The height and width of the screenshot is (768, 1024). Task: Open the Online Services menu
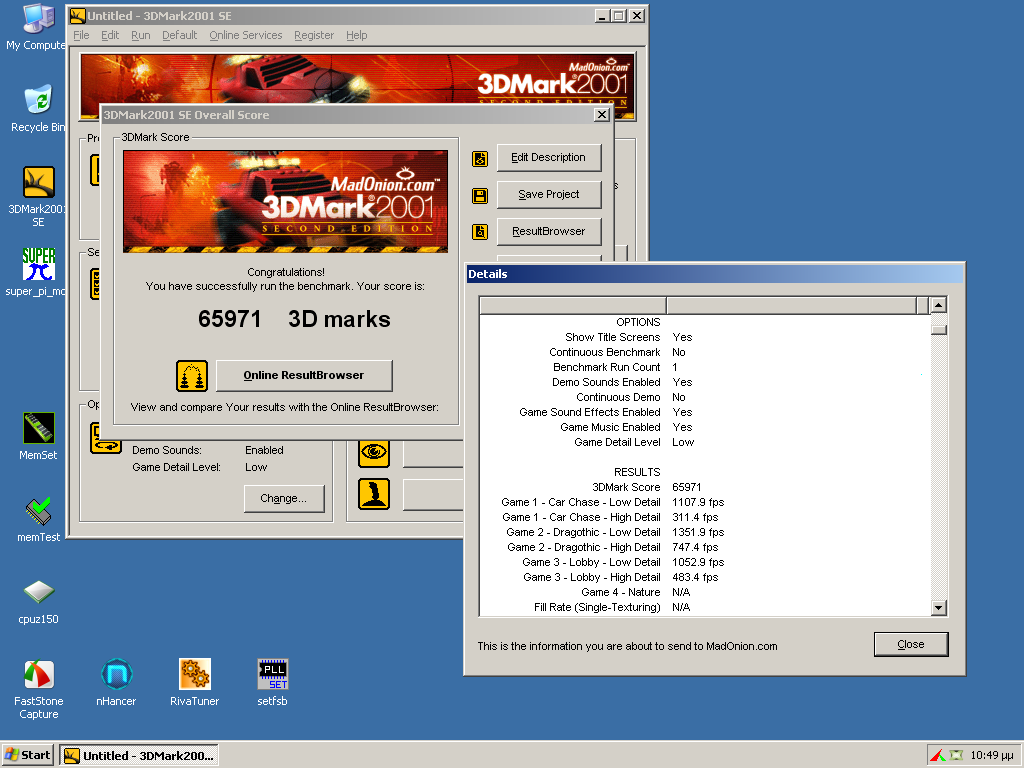tap(245, 35)
